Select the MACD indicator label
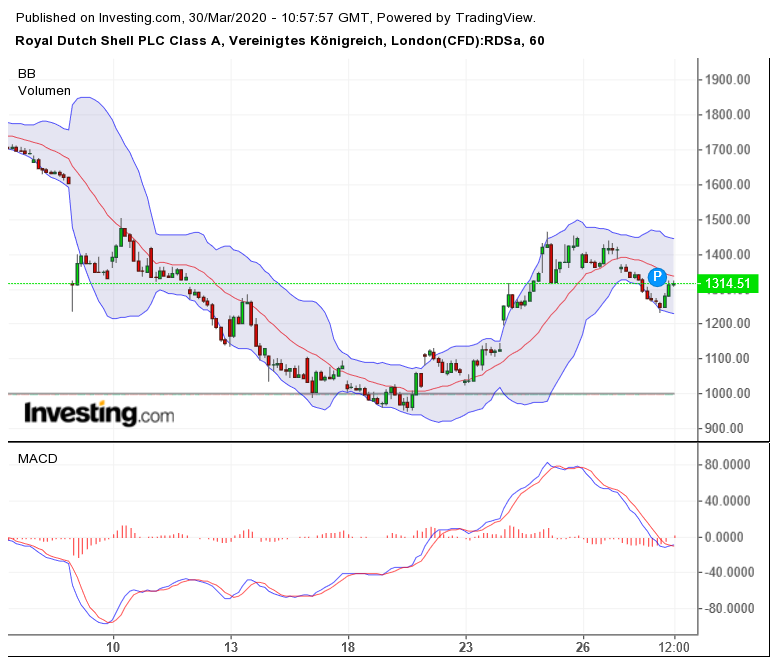 click(x=38, y=459)
